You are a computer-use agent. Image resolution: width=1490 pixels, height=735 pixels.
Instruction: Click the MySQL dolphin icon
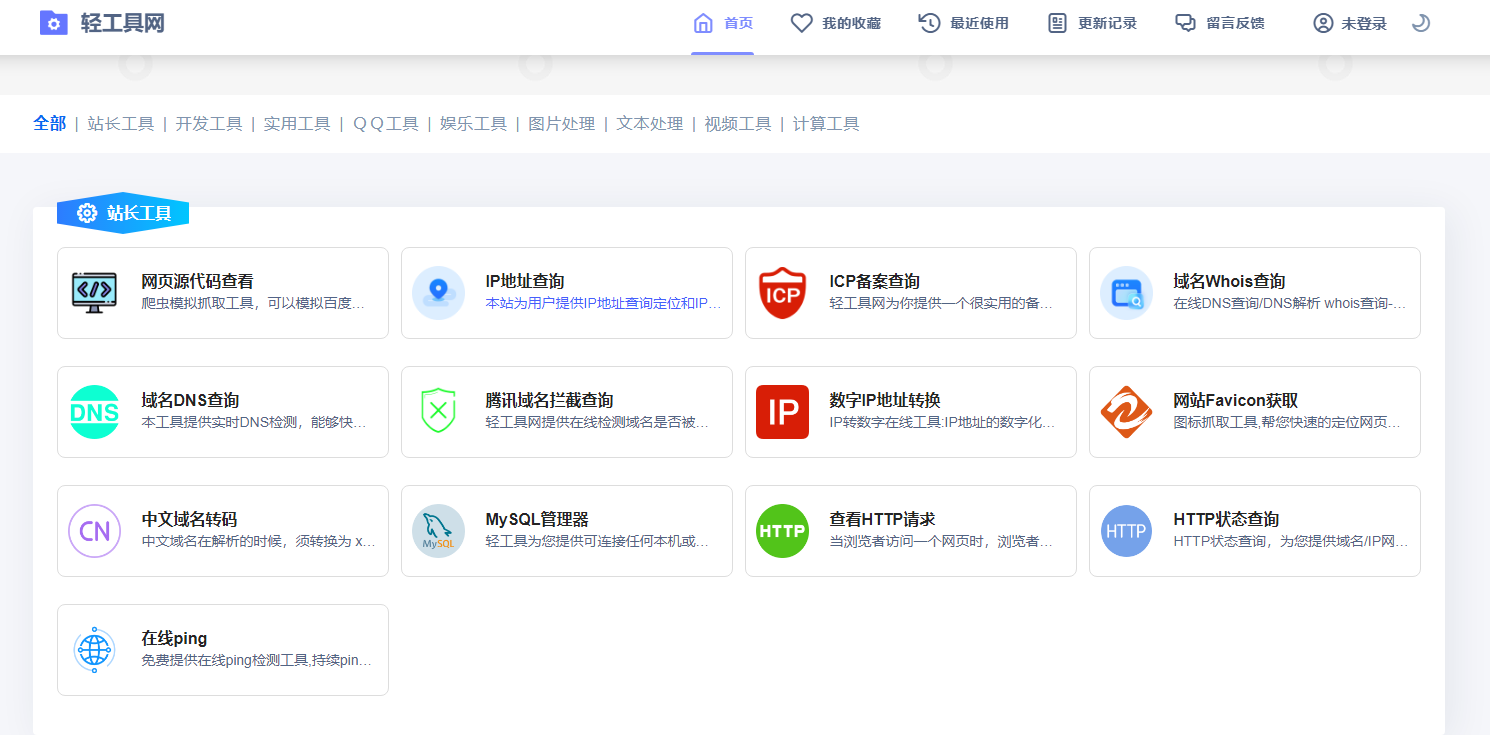438,531
